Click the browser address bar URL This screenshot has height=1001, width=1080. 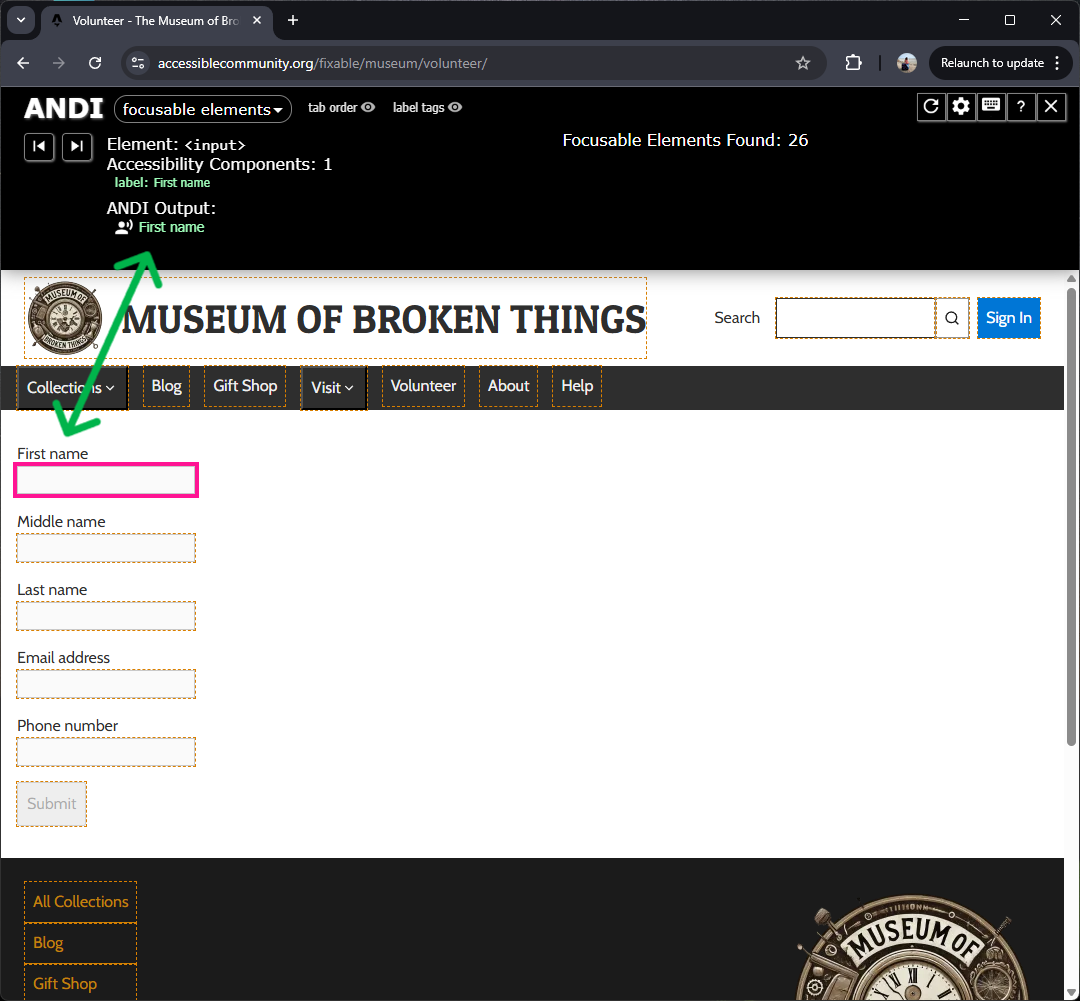coord(322,63)
